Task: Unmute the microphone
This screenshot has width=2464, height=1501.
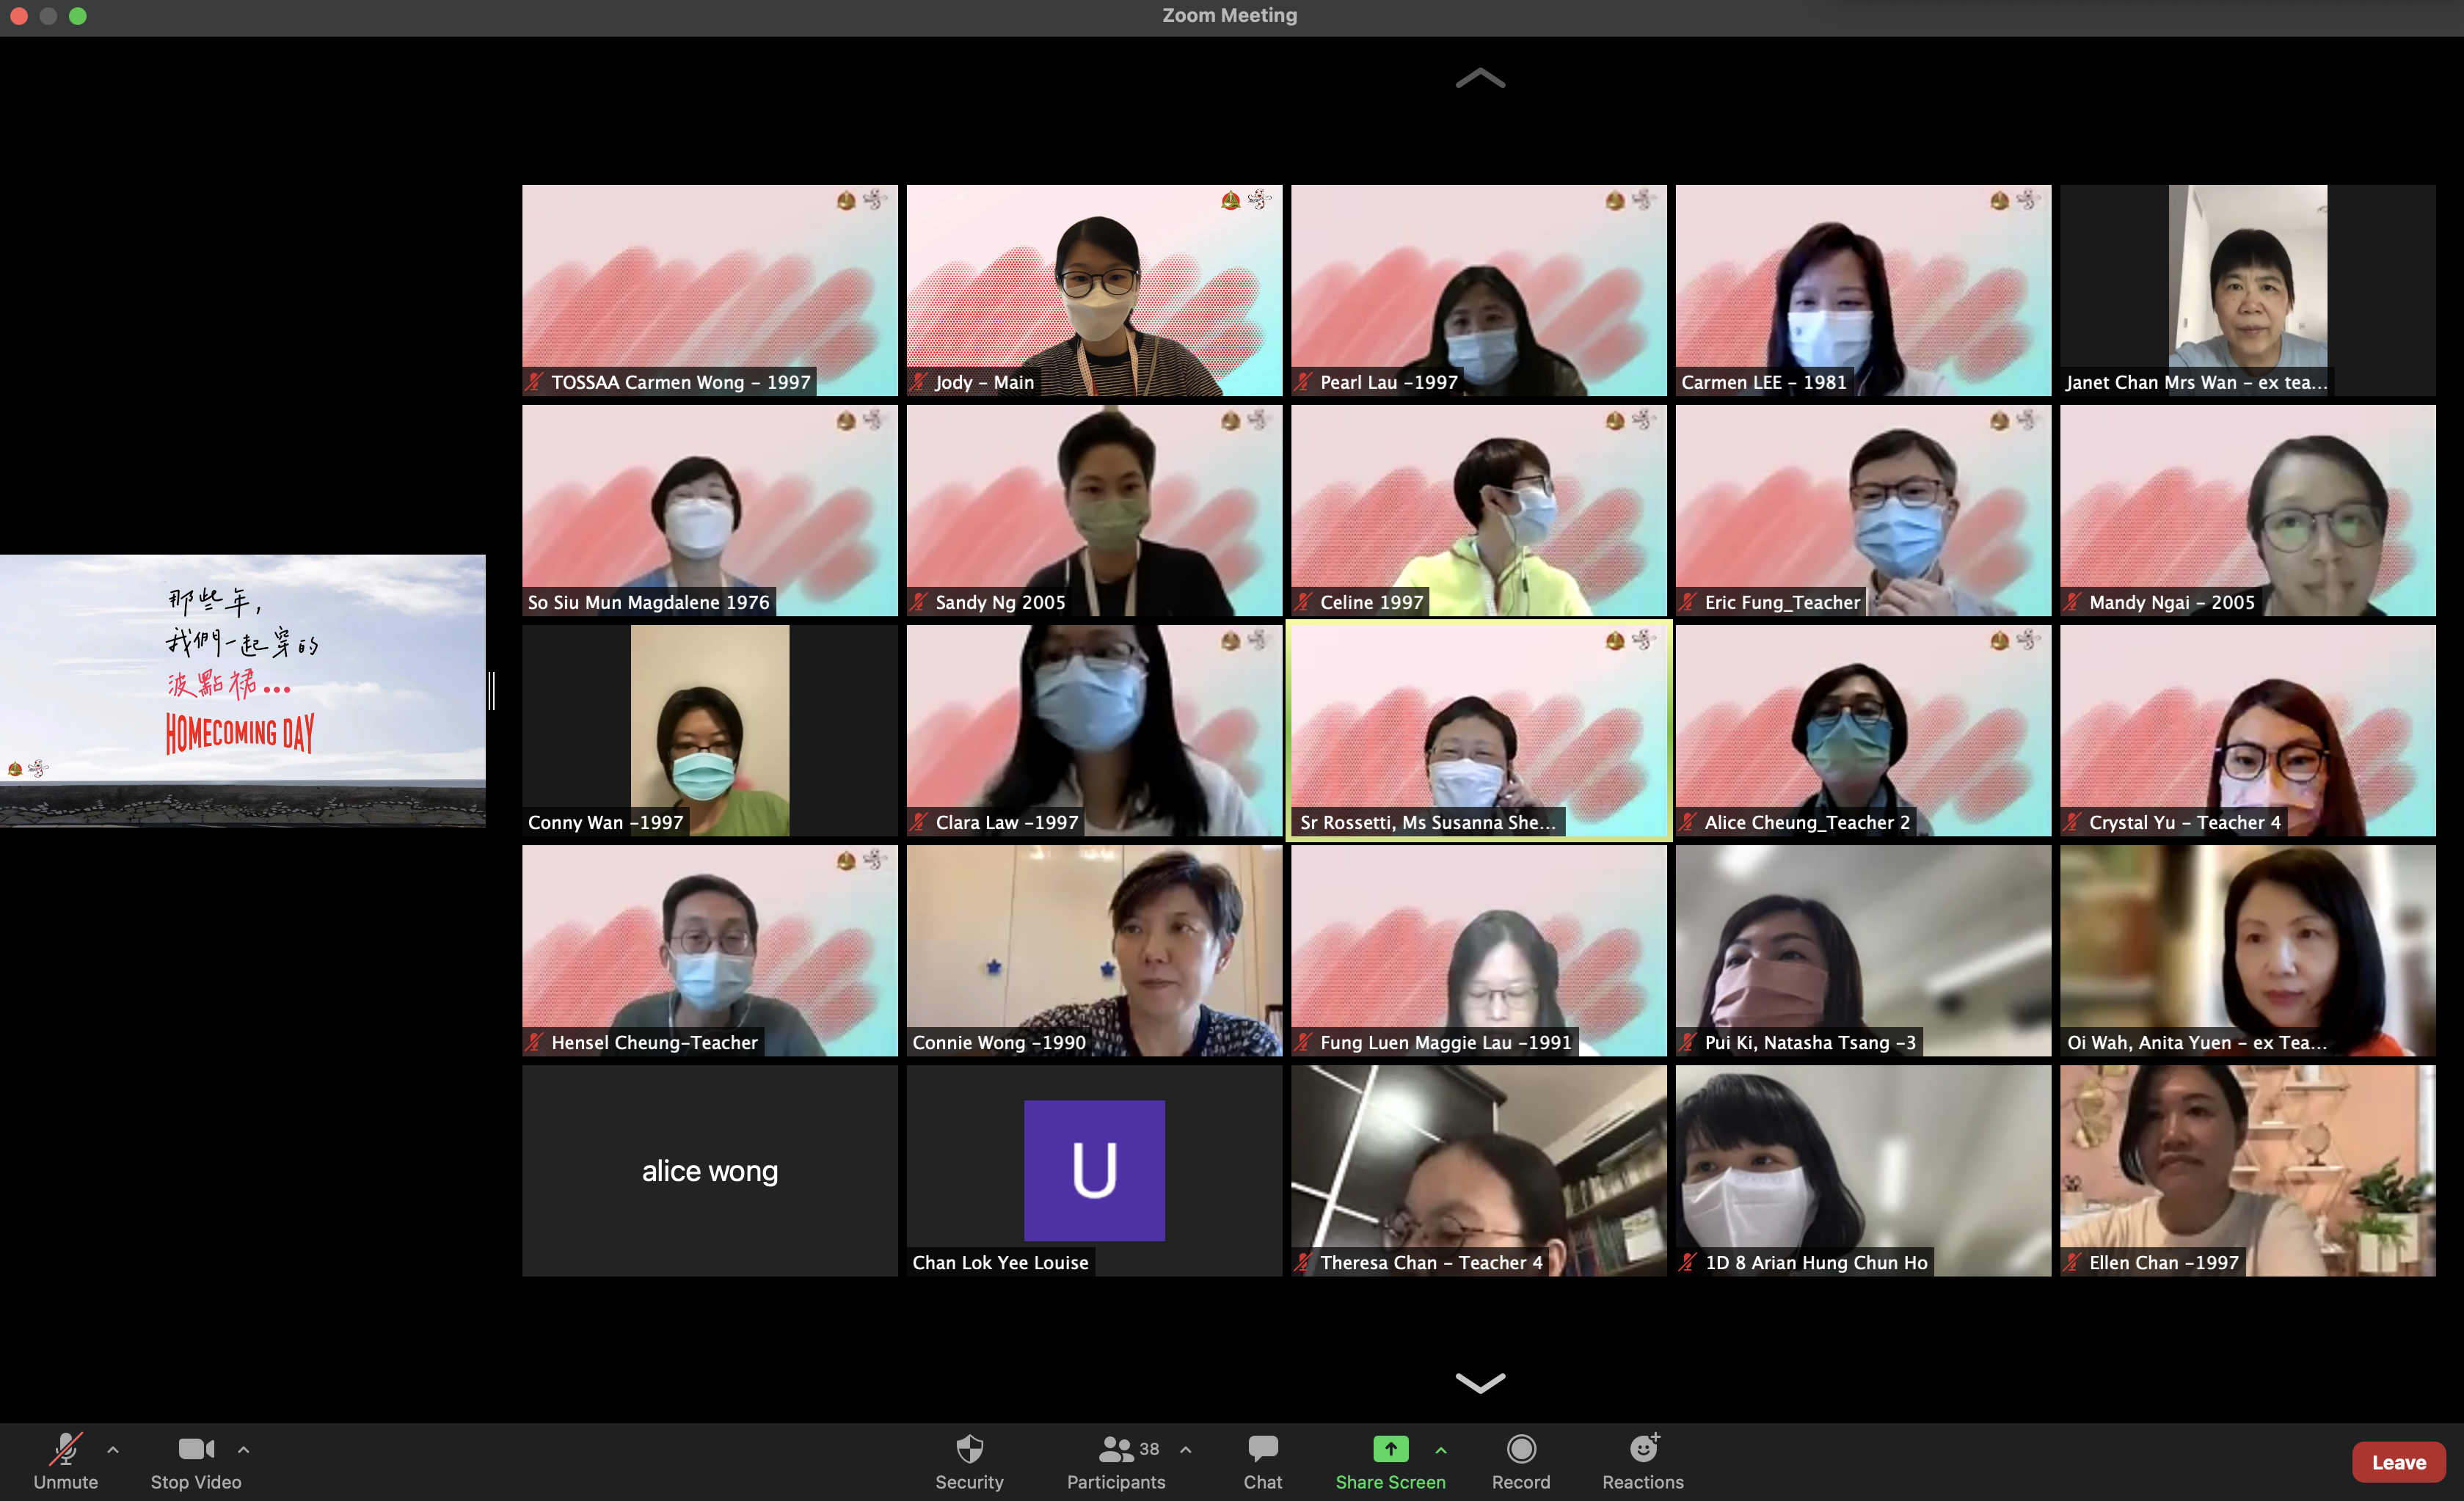Action: pyautogui.click(x=65, y=1449)
